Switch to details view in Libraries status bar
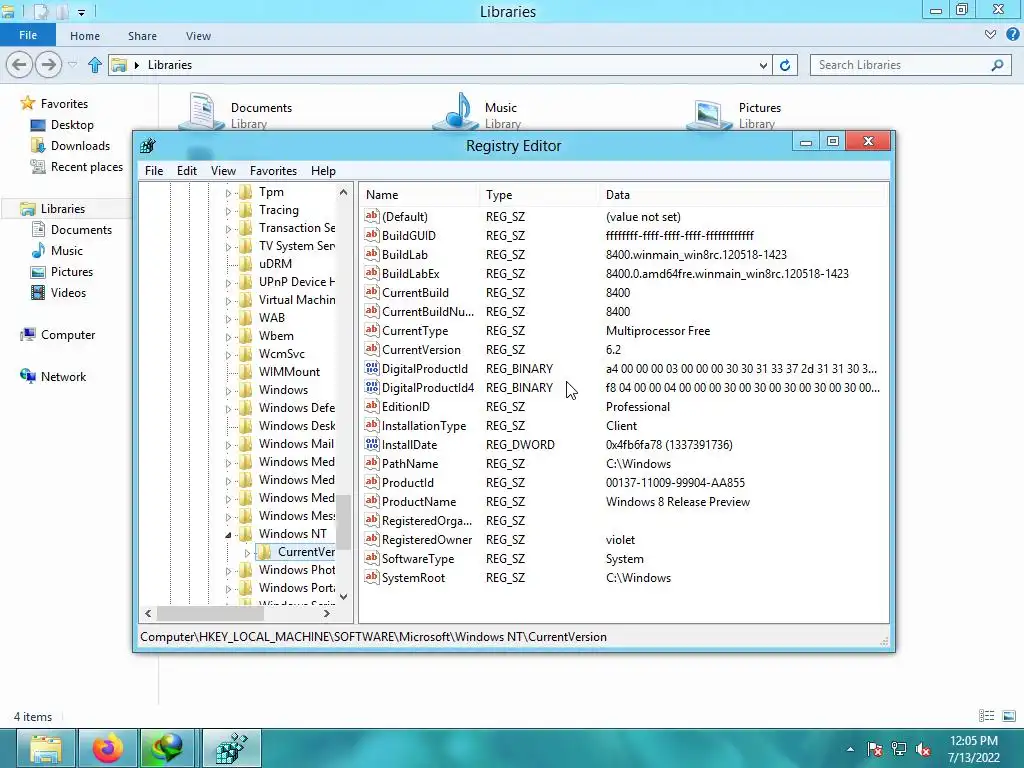Image resolution: width=1024 pixels, height=768 pixels. [x=987, y=716]
